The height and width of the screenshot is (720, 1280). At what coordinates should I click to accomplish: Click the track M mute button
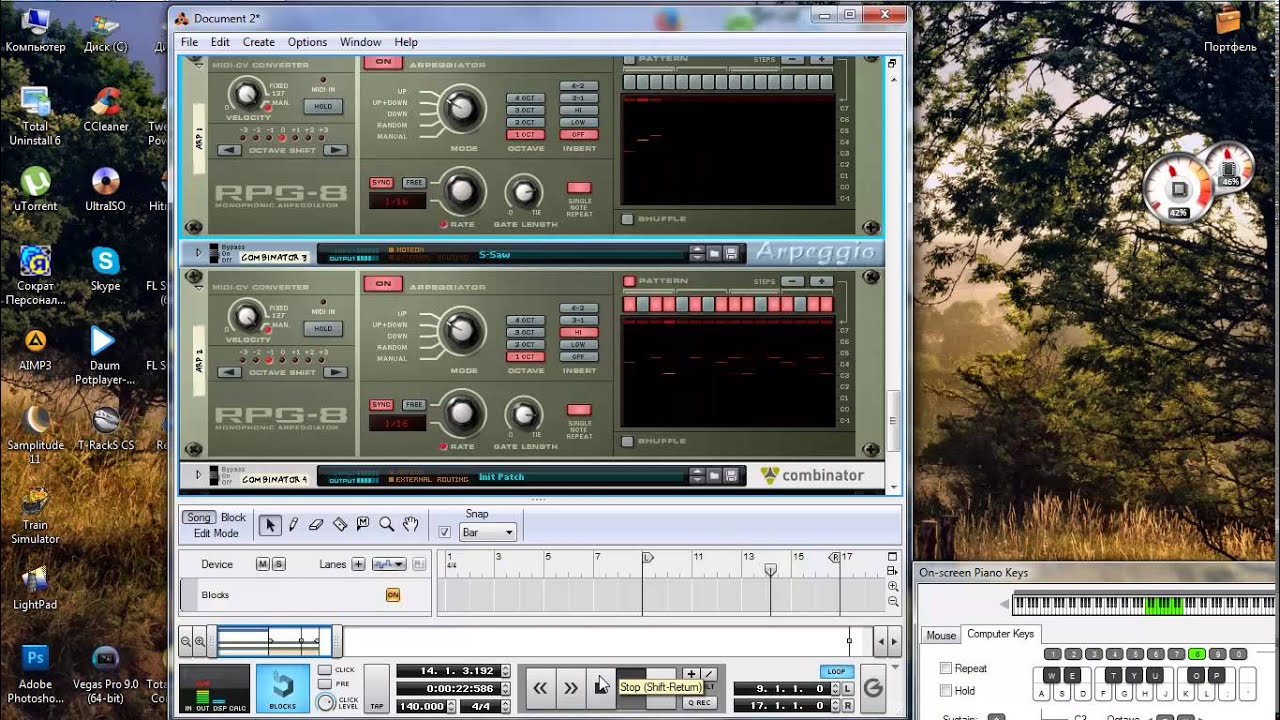coord(262,564)
